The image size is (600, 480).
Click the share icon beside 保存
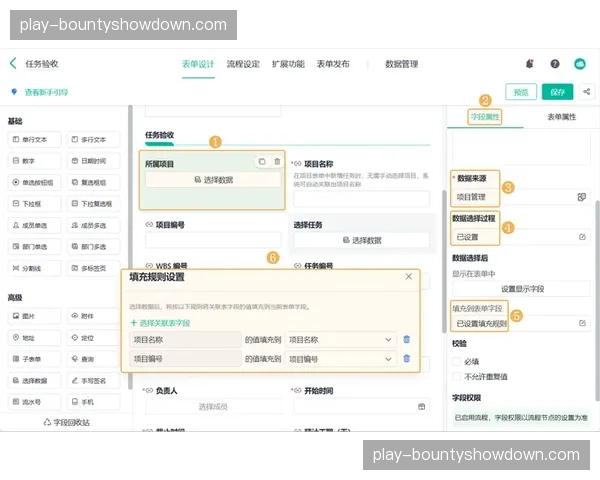[586, 91]
